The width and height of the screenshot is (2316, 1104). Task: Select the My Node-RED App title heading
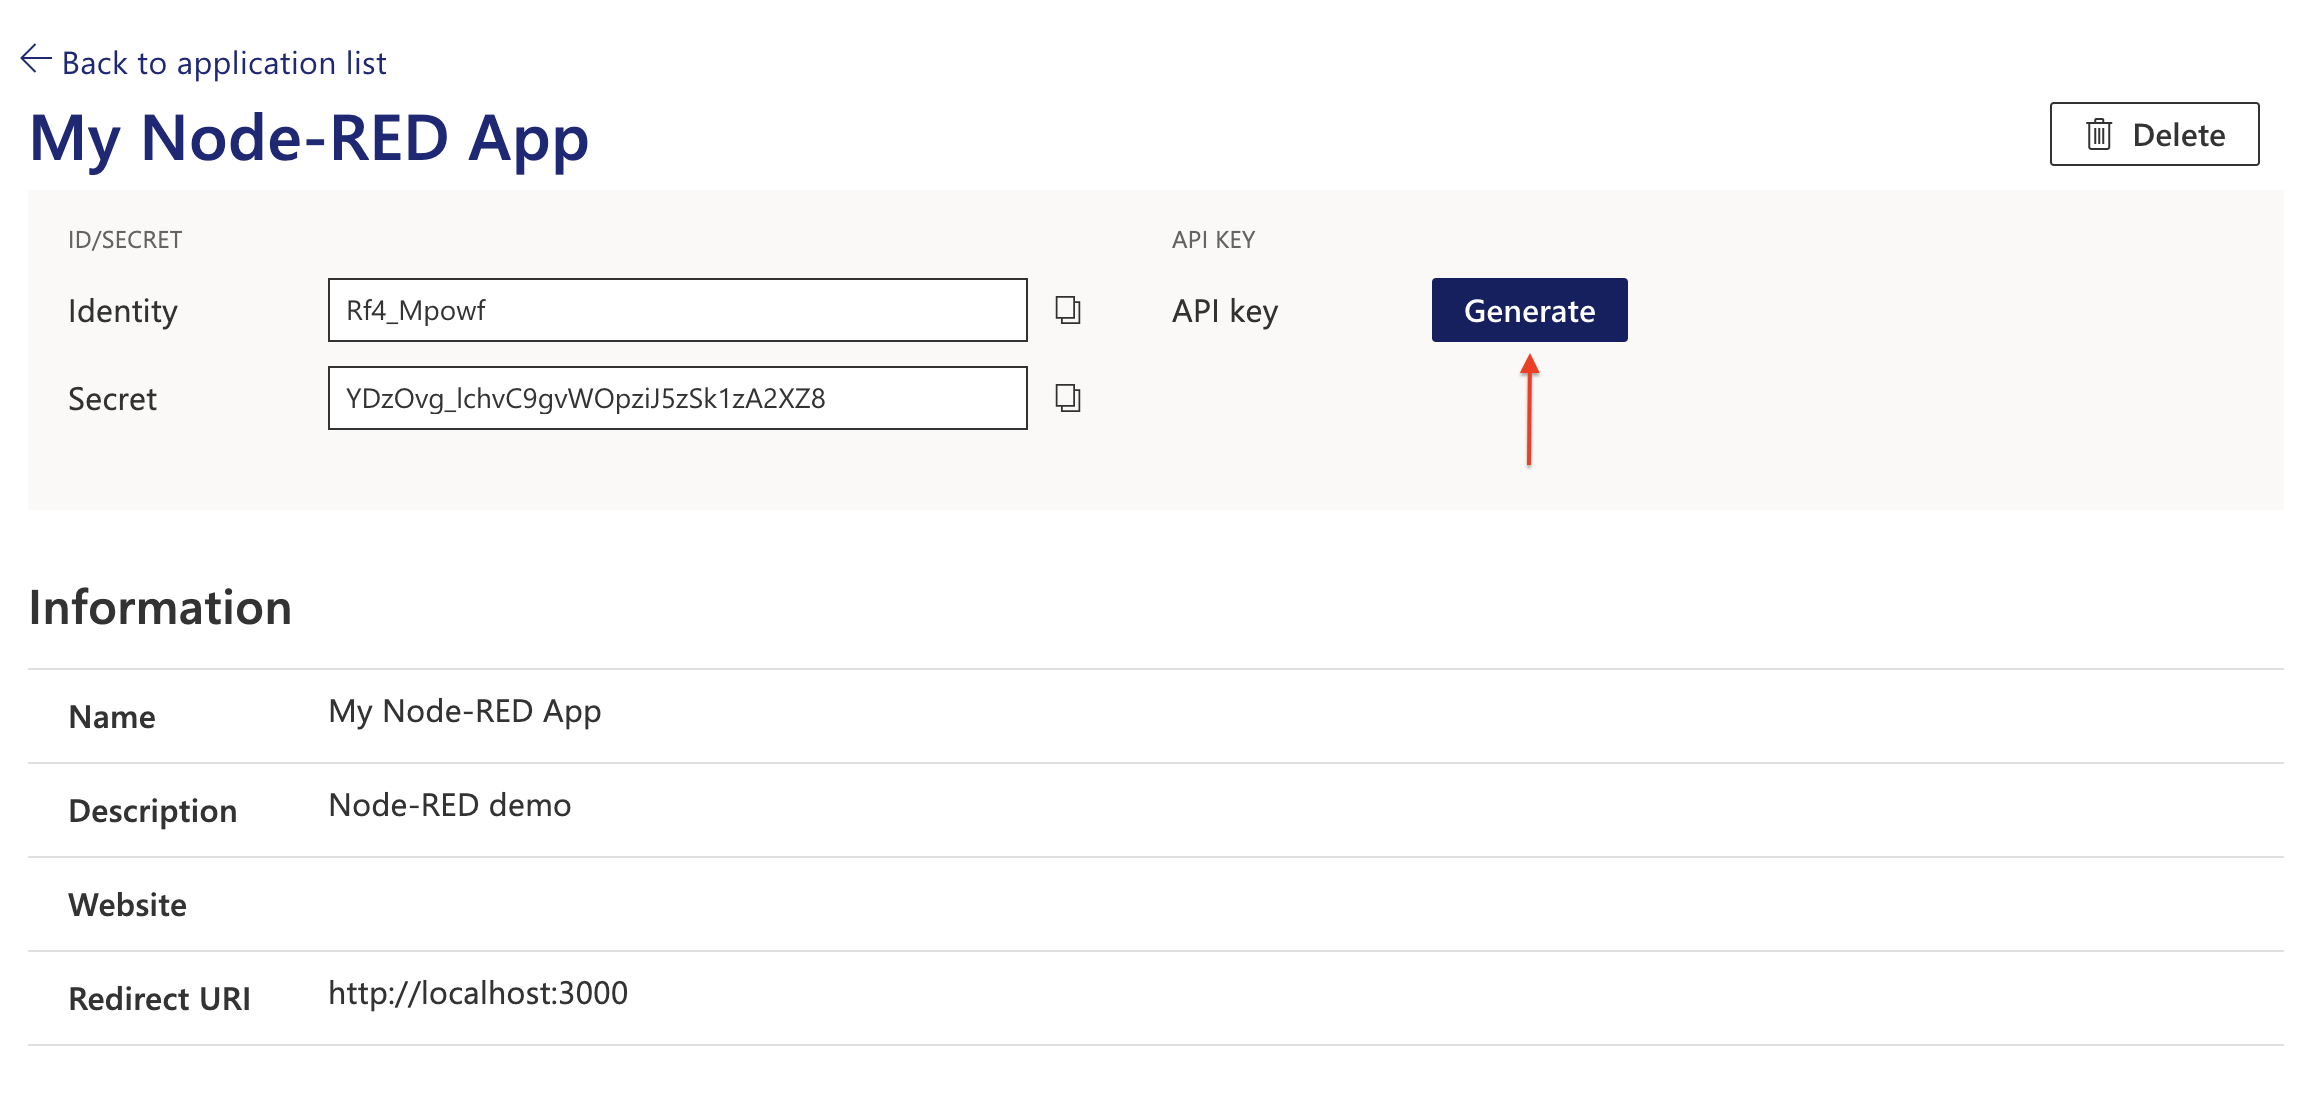(x=309, y=138)
